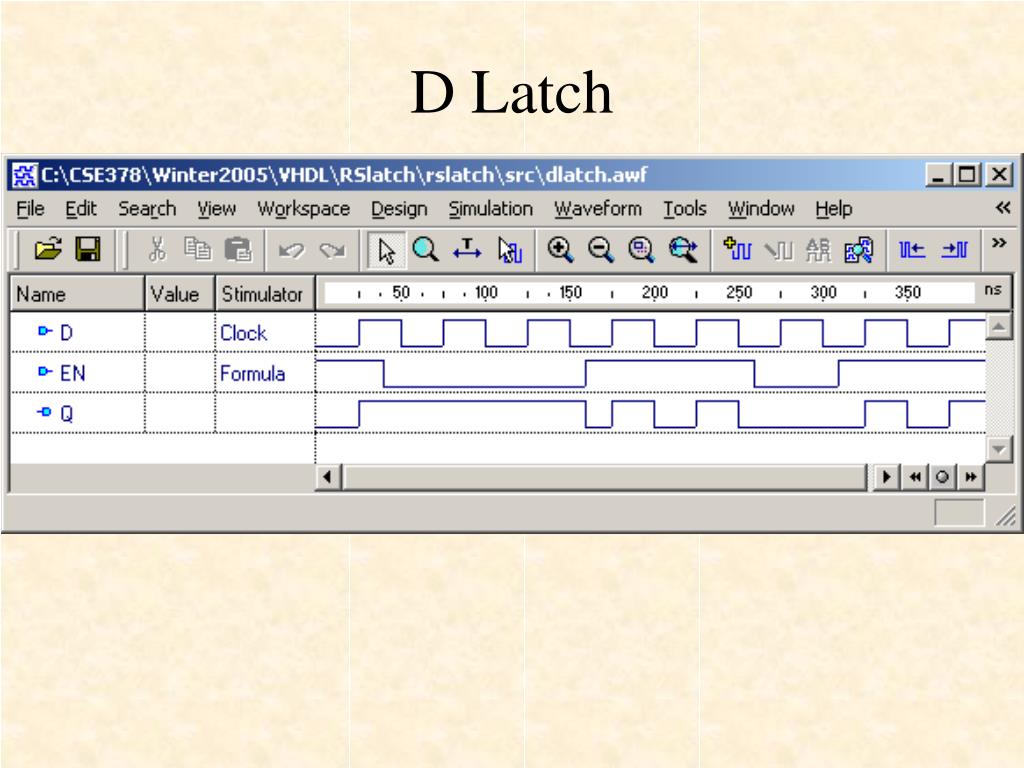1024x768 pixels.
Task: Open the File menu
Action: [30, 209]
